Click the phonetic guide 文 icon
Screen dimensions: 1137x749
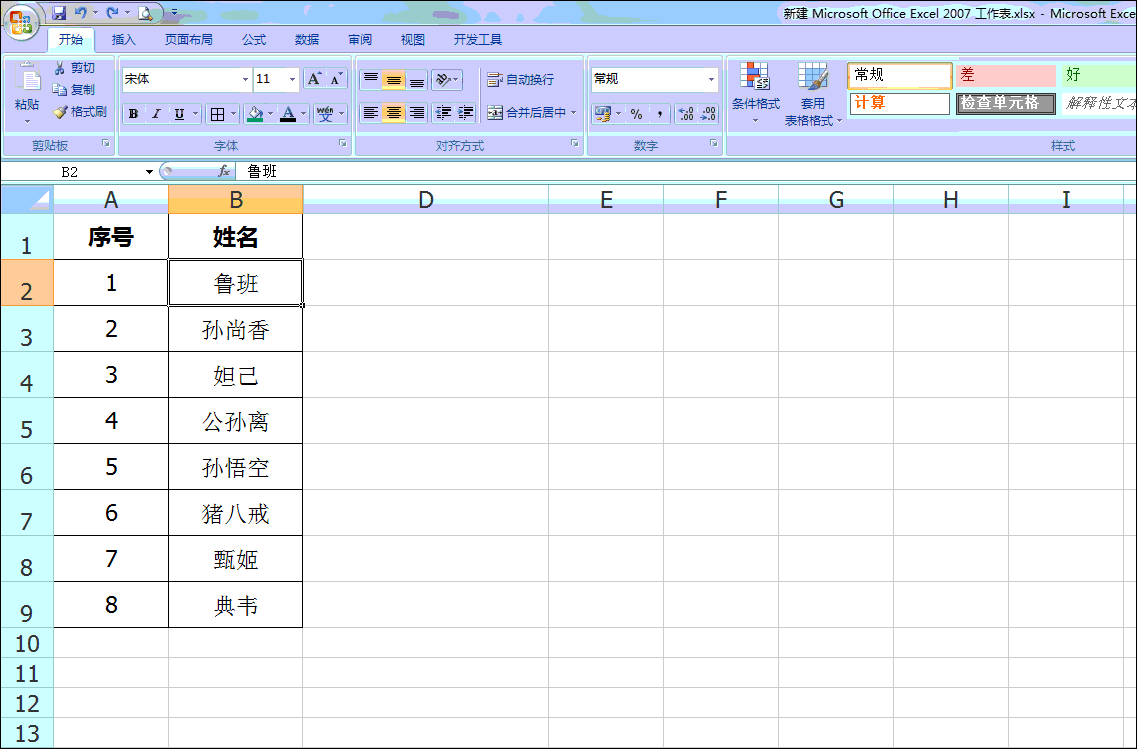326,114
